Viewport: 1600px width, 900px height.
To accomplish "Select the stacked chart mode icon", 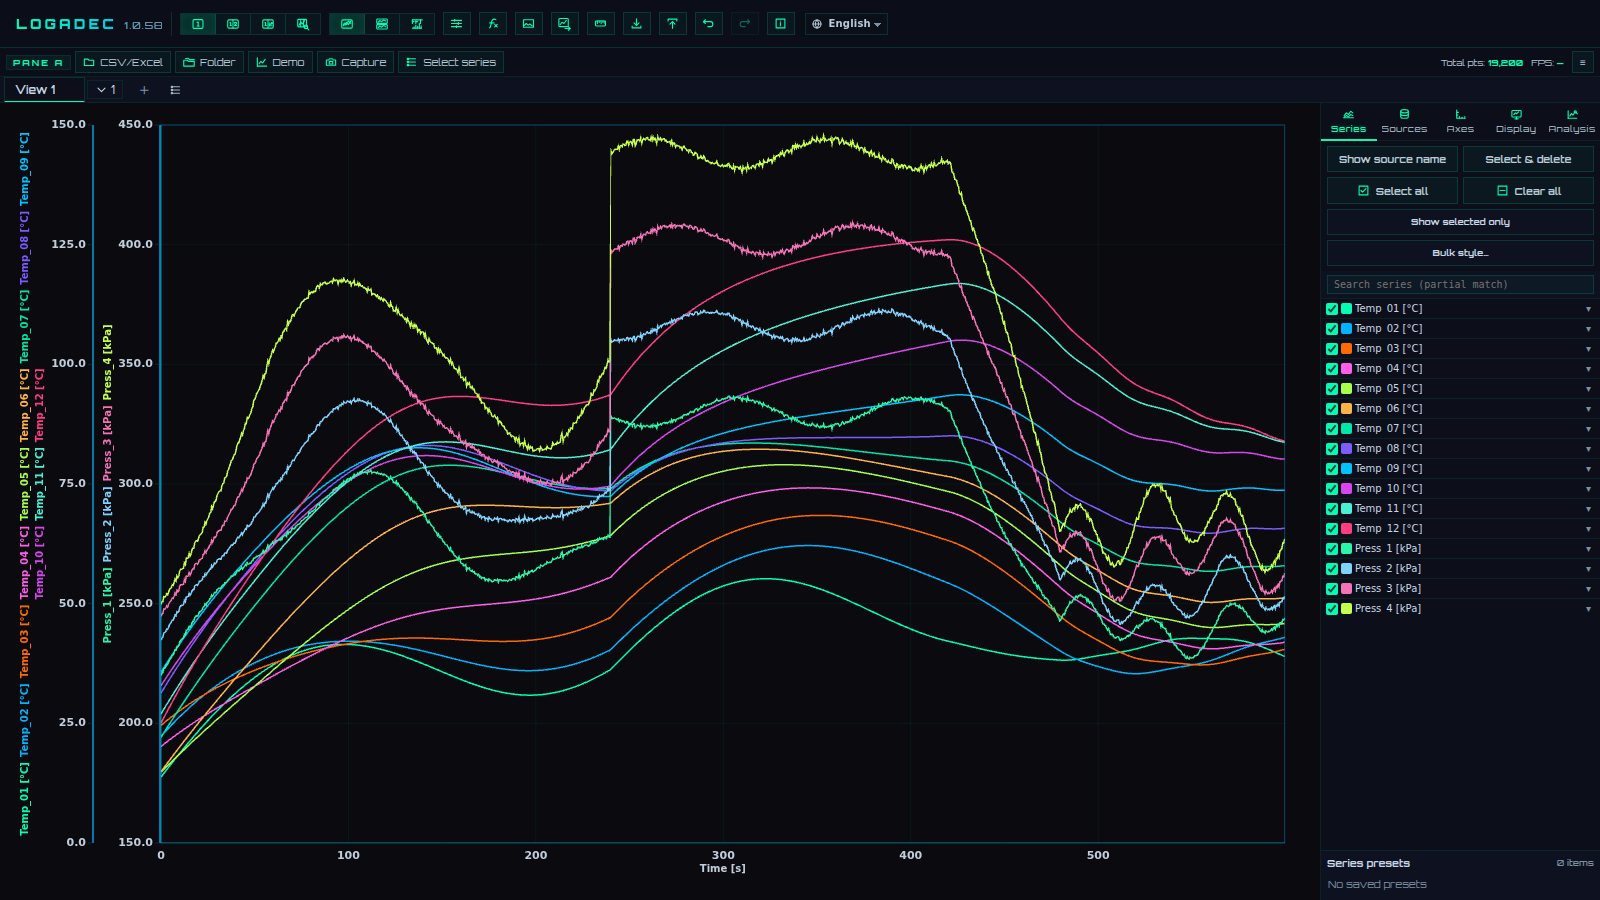I will point(382,24).
